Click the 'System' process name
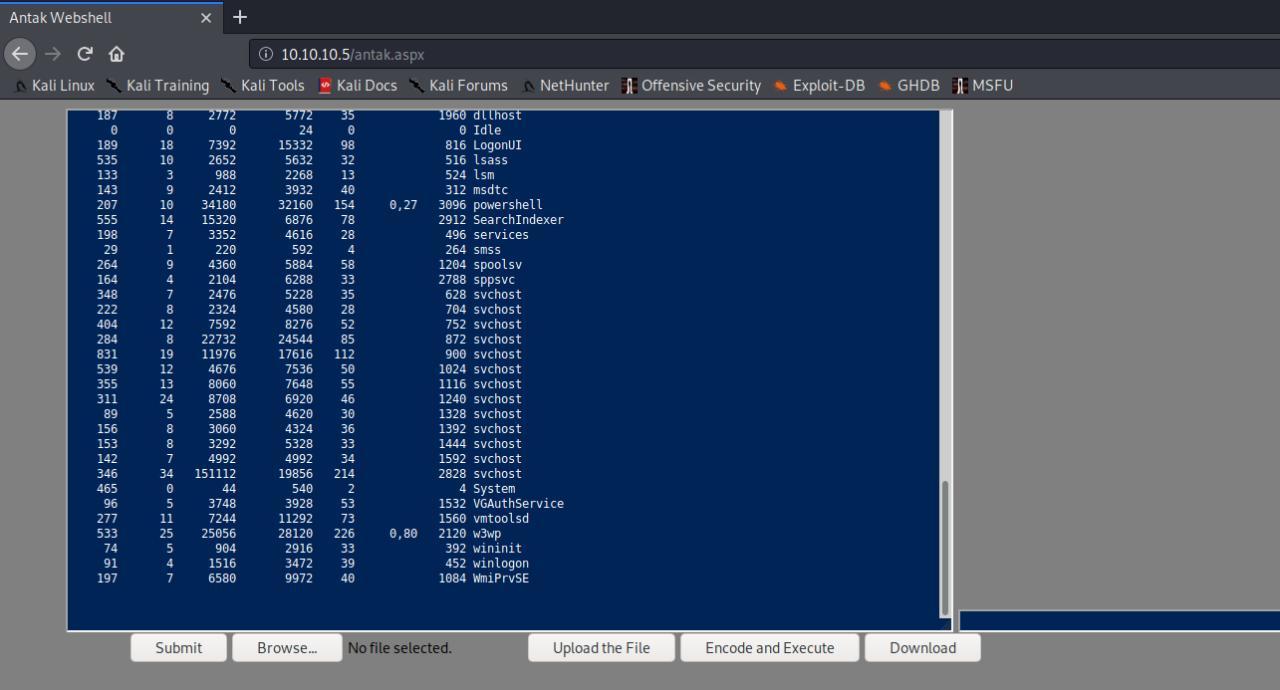This screenshot has width=1280, height=690. [494, 489]
